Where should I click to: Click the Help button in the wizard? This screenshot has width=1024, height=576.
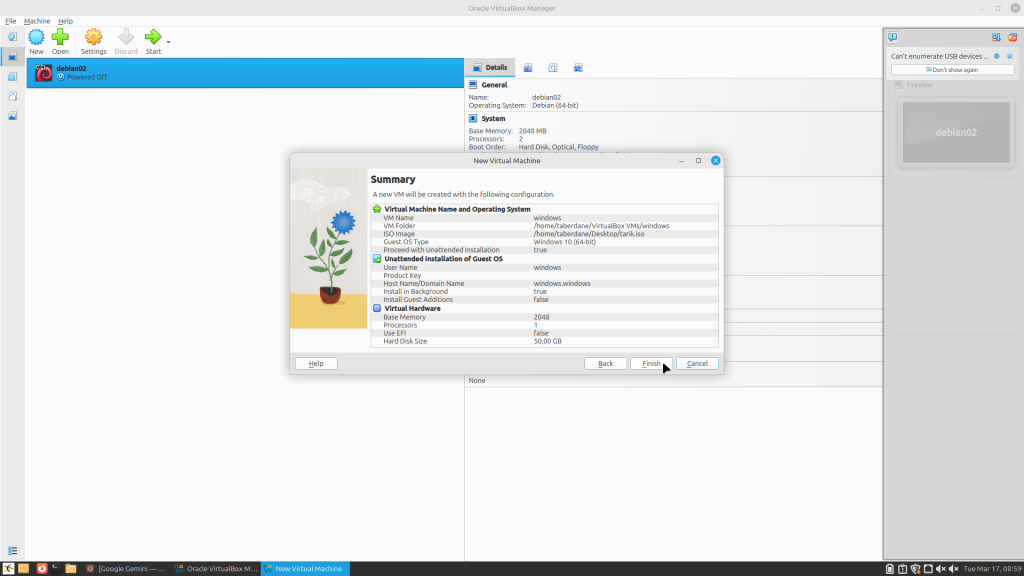(x=316, y=363)
